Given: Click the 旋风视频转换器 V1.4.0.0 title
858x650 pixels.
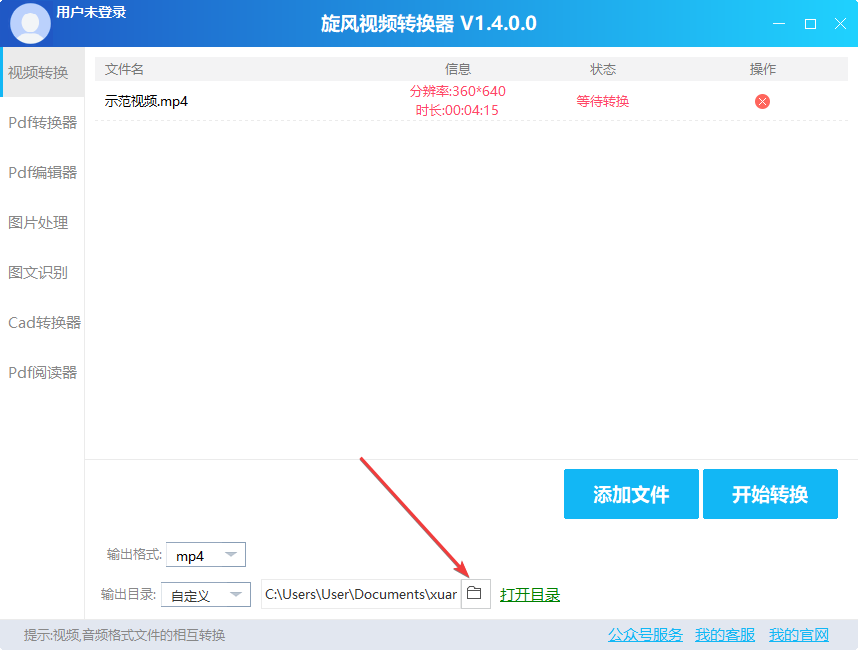Looking at the screenshot, I should [x=428, y=24].
